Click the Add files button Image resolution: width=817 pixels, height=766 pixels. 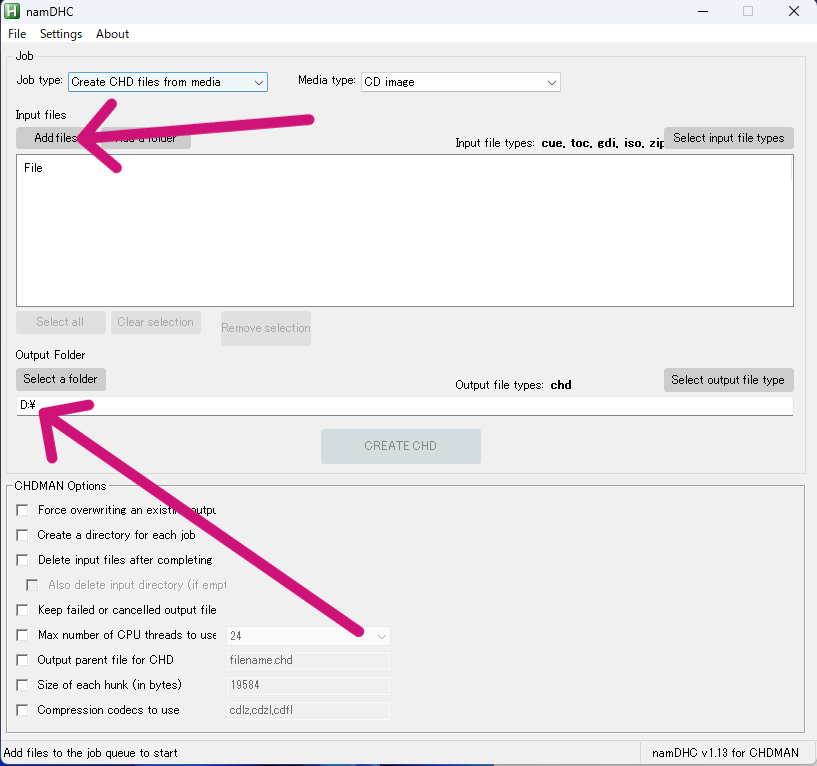point(56,138)
